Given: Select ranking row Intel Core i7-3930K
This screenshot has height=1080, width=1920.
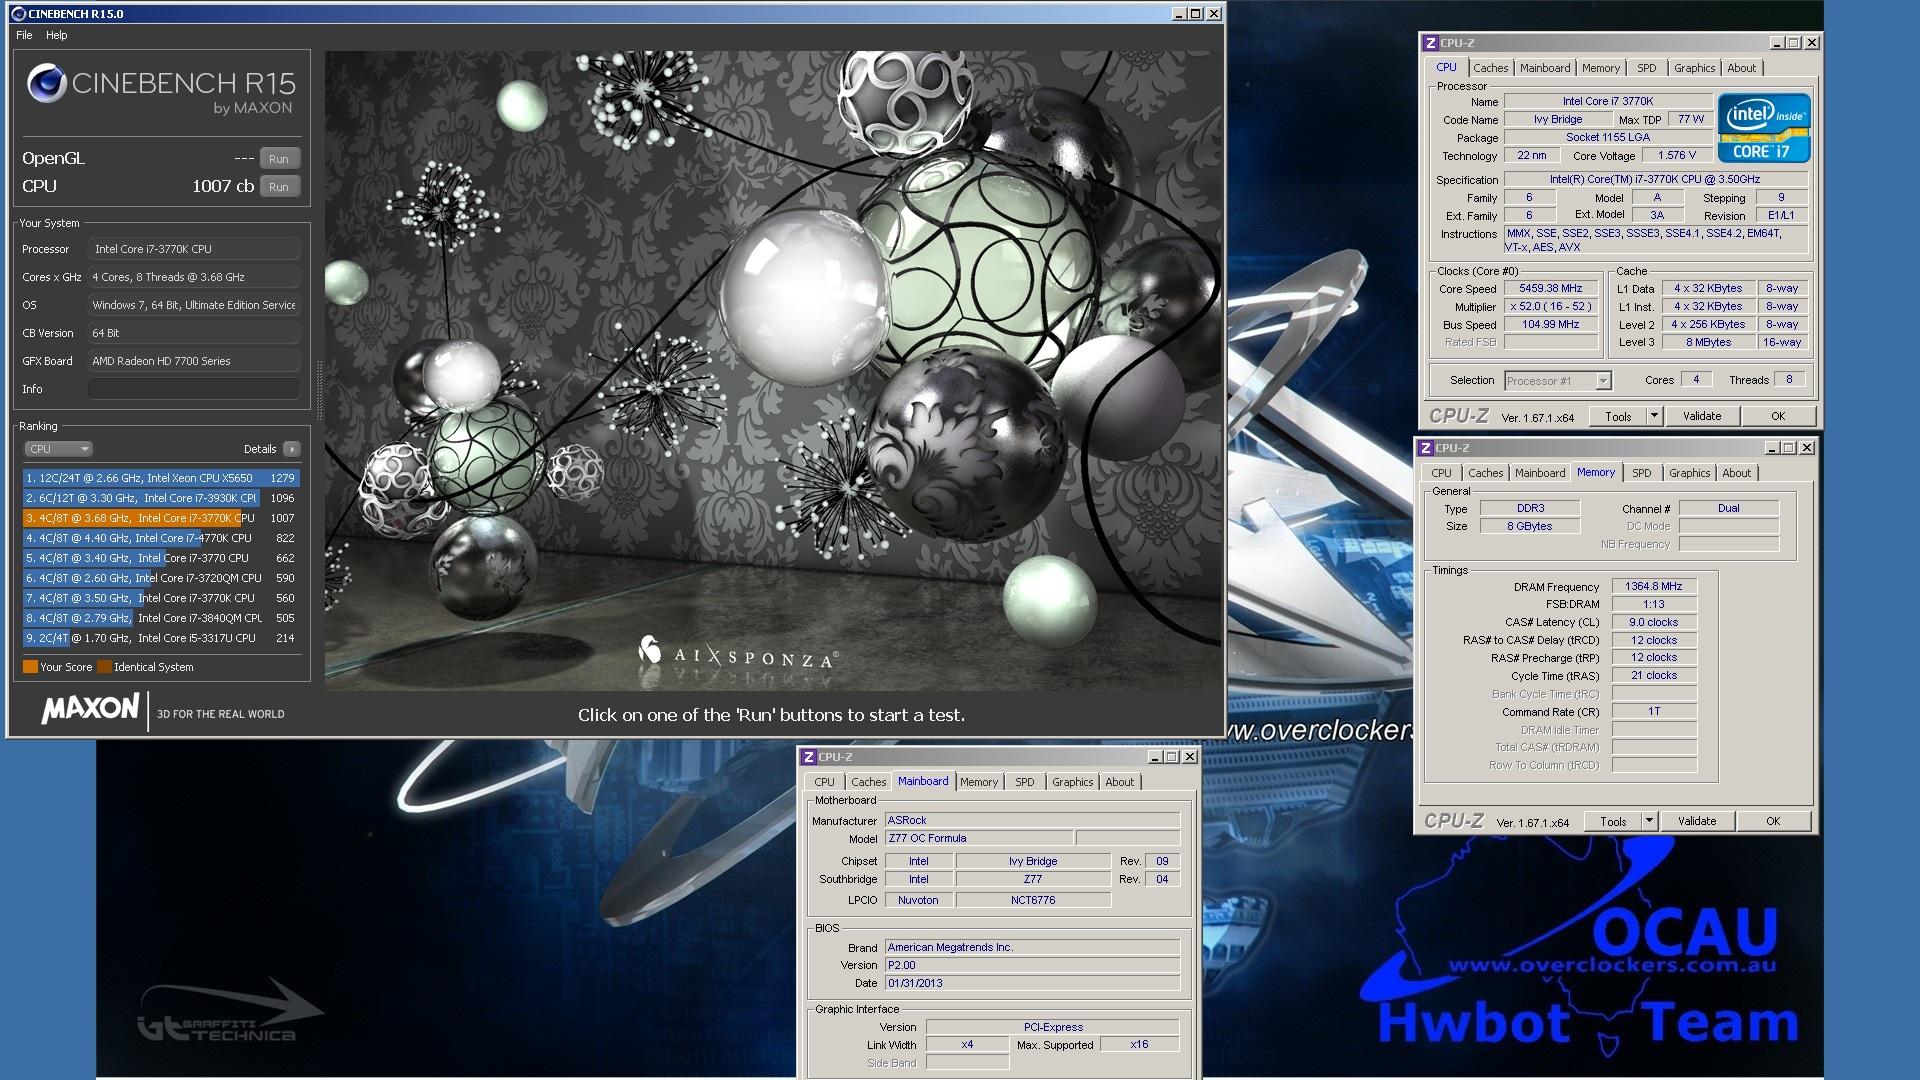Looking at the screenshot, I should pos(161,498).
